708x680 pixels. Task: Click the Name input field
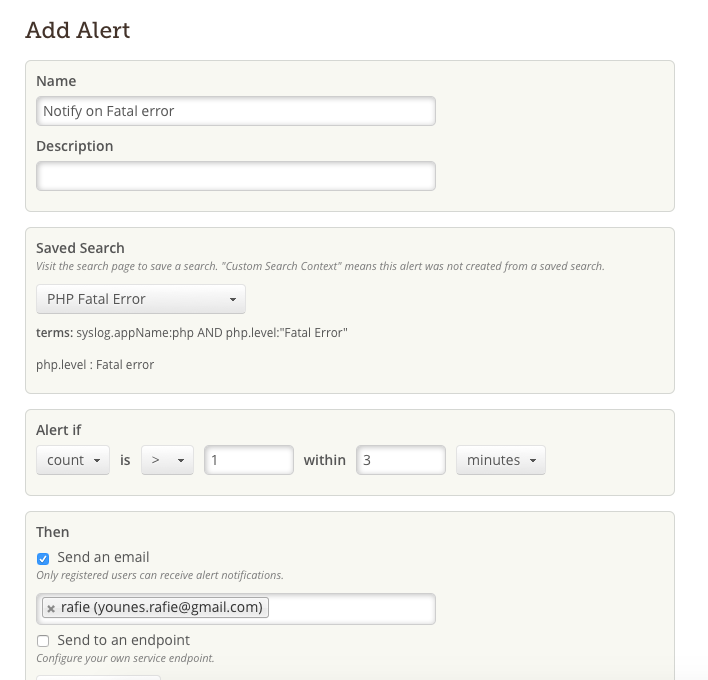[235, 111]
